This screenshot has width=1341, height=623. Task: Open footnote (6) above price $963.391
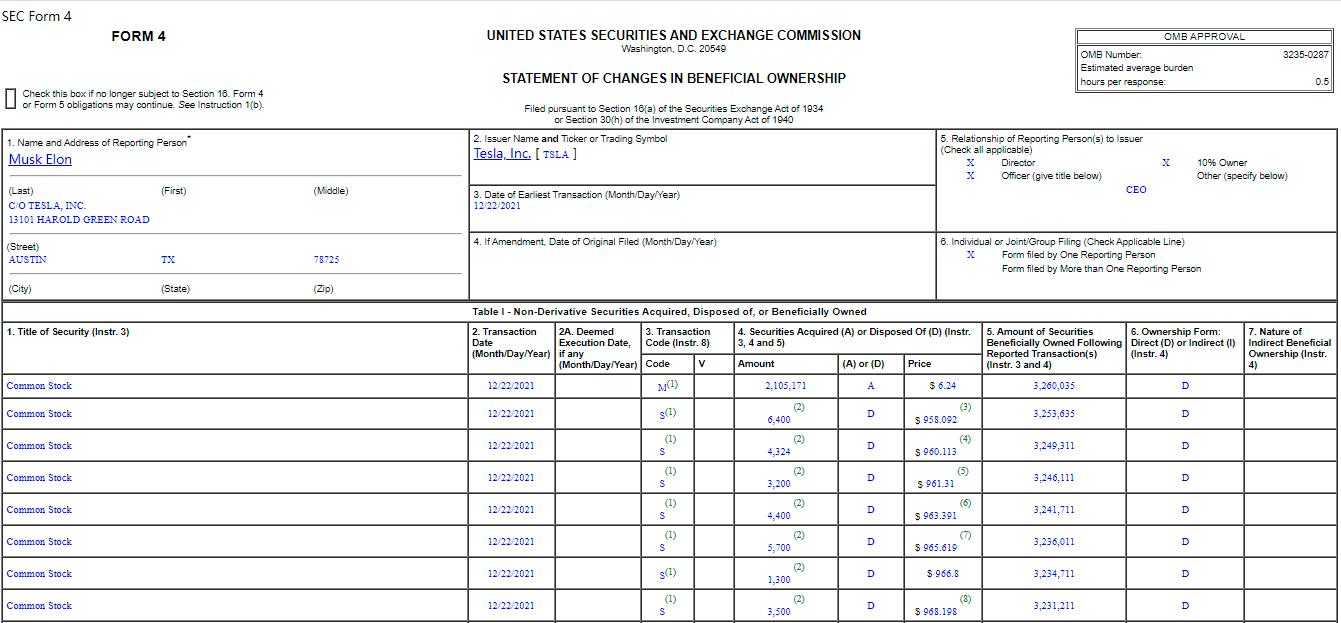click(x=965, y=503)
